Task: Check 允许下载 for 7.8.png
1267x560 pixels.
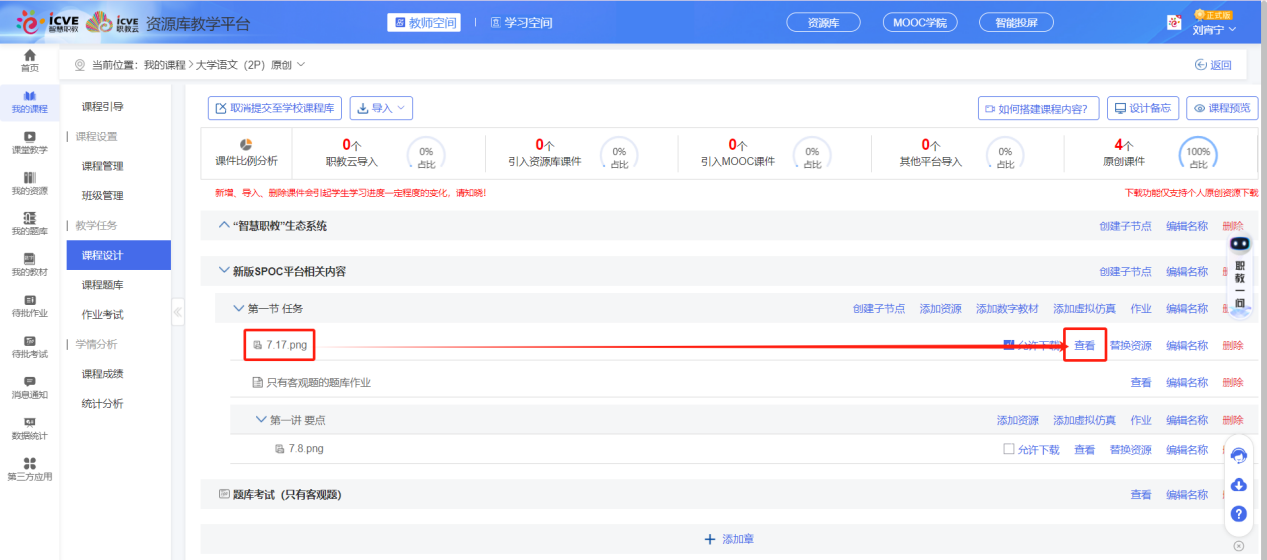Action: coord(1009,449)
